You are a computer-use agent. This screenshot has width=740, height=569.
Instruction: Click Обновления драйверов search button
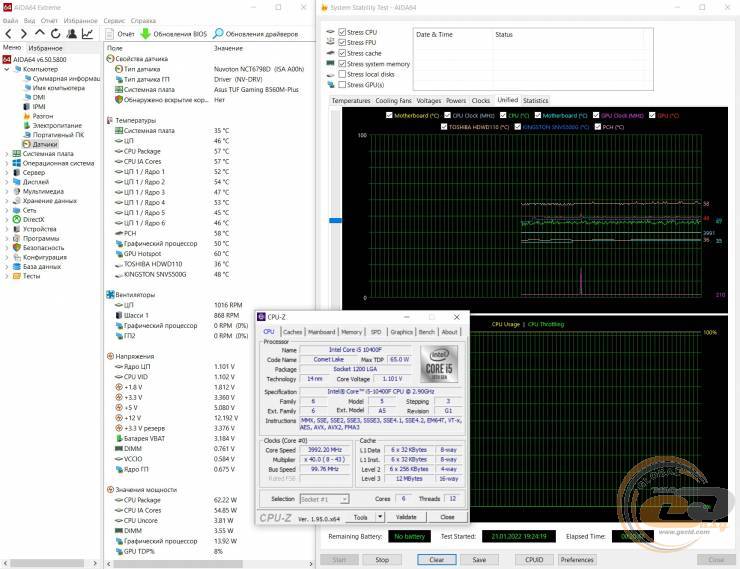point(255,34)
